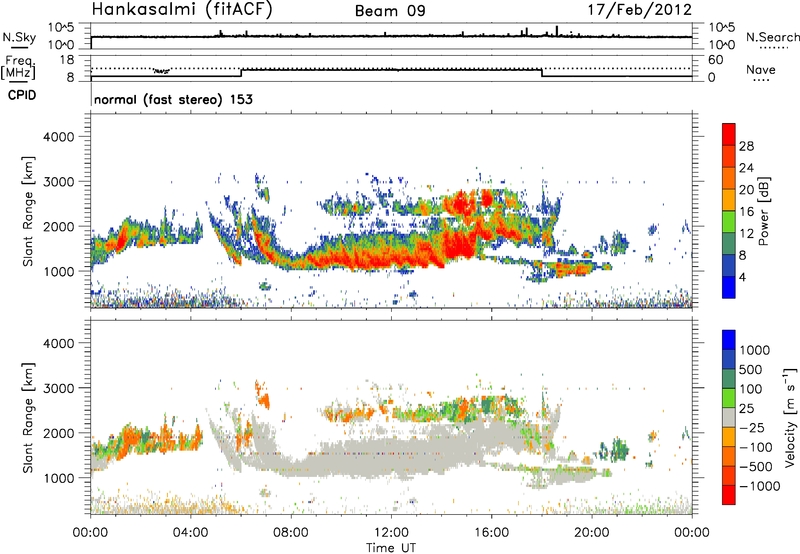Select the bright blue top segment of velocity colorbar

pos(729,340)
